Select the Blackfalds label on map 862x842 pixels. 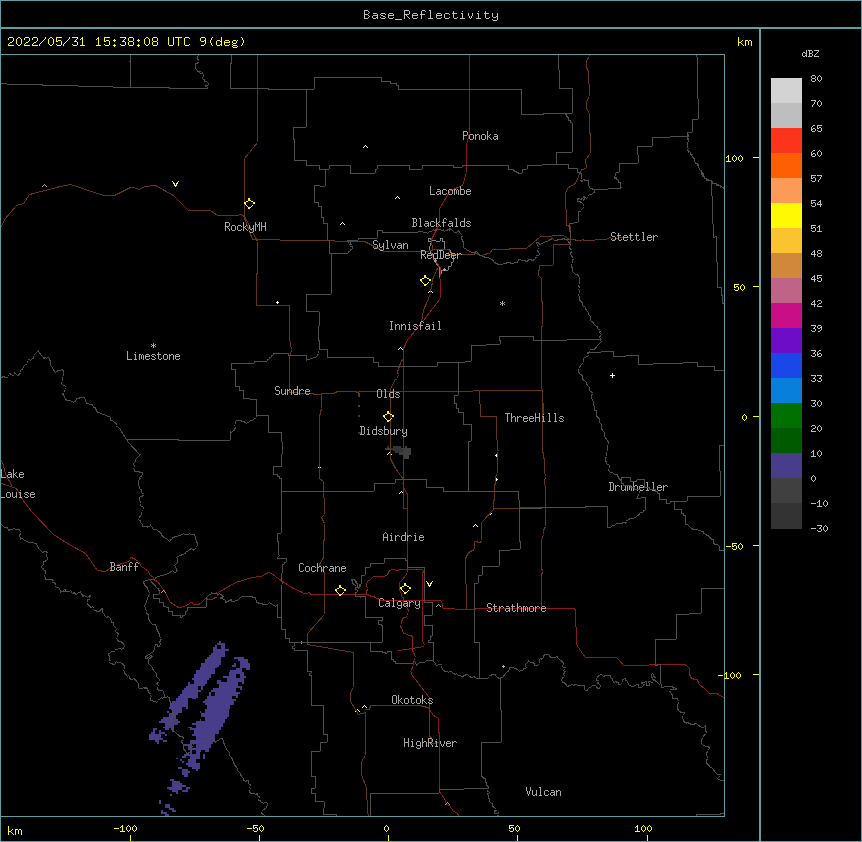pyautogui.click(x=441, y=223)
